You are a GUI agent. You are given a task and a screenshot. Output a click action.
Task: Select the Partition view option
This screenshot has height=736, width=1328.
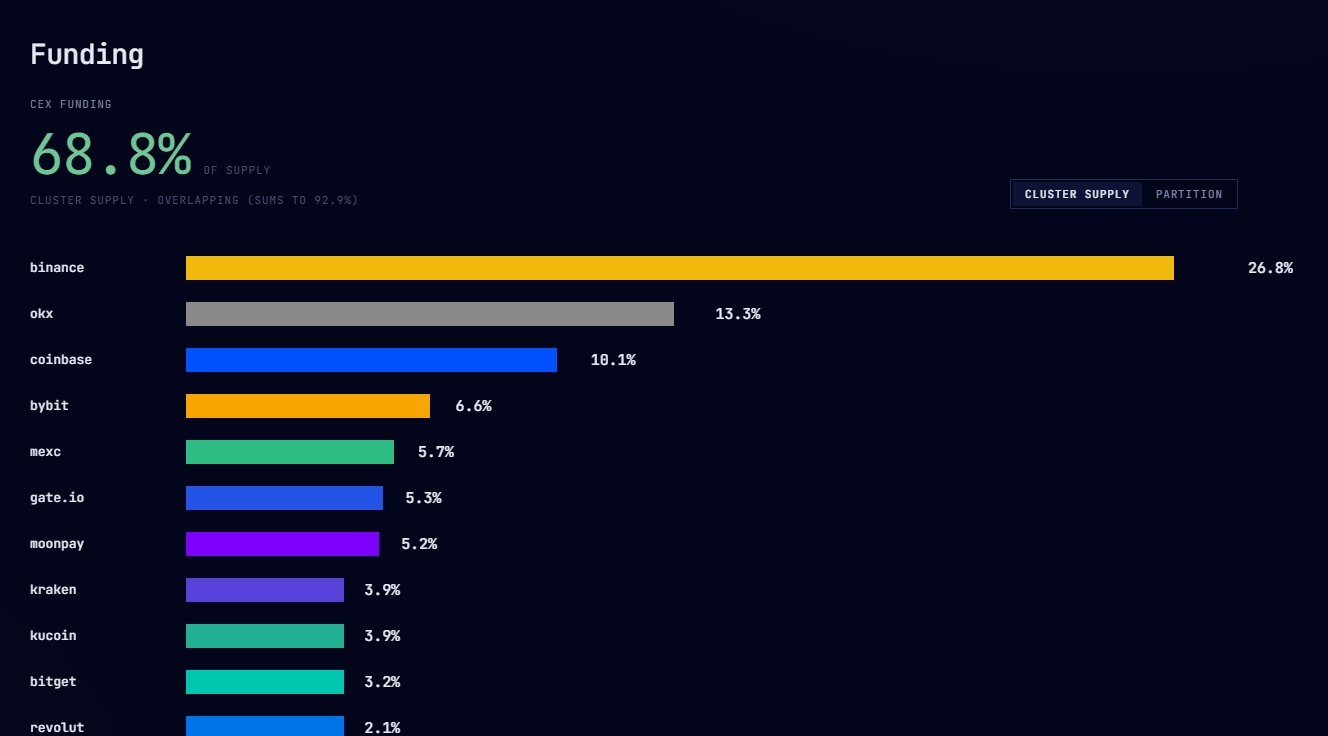coord(1189,194)
